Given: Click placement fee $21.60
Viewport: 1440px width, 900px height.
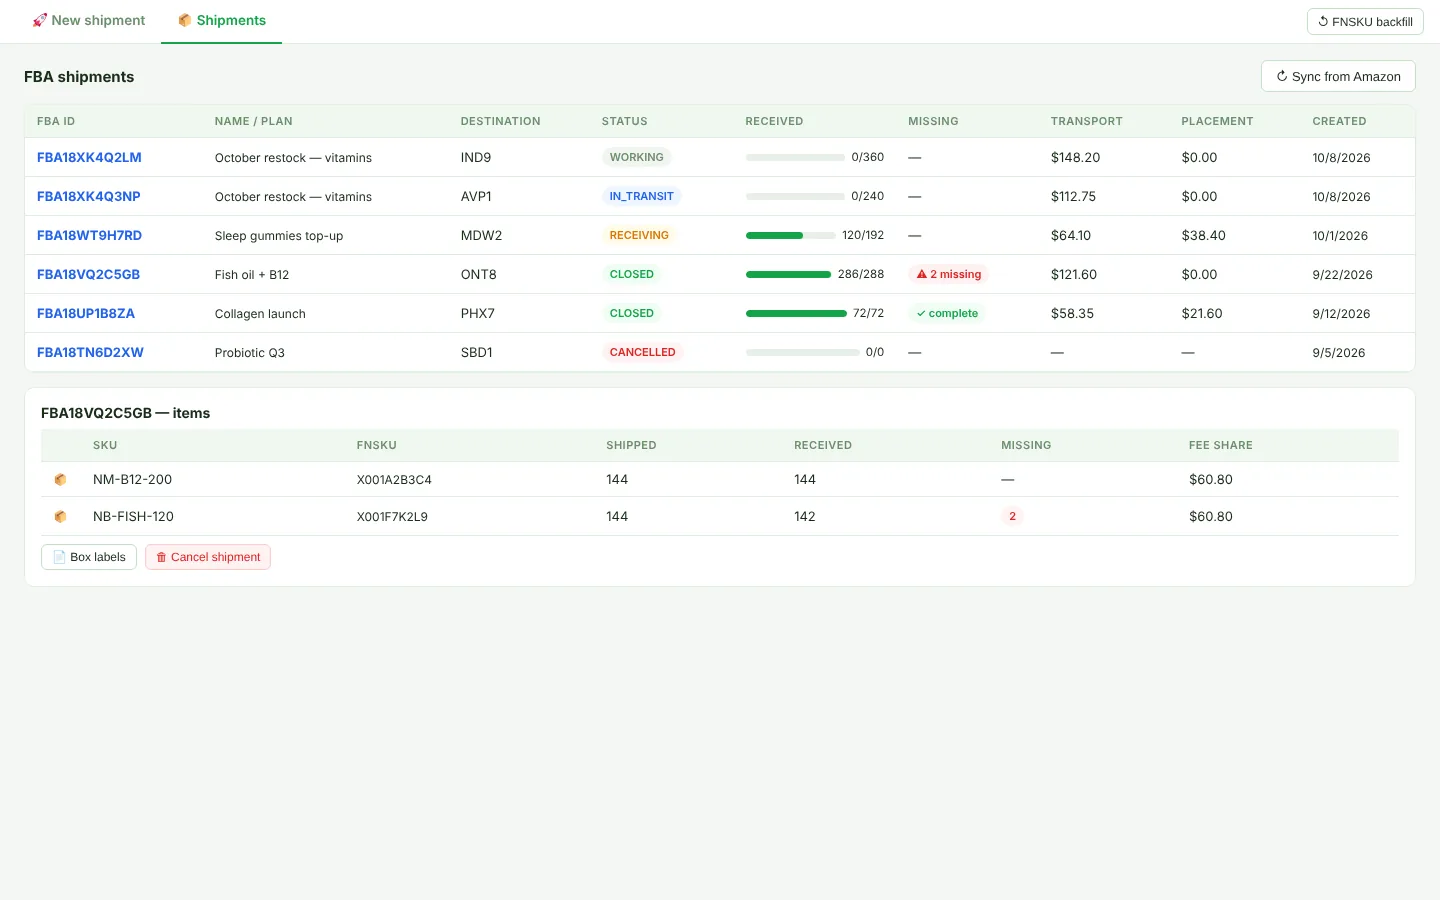Looking at the screenshot, I should 1201,313.
